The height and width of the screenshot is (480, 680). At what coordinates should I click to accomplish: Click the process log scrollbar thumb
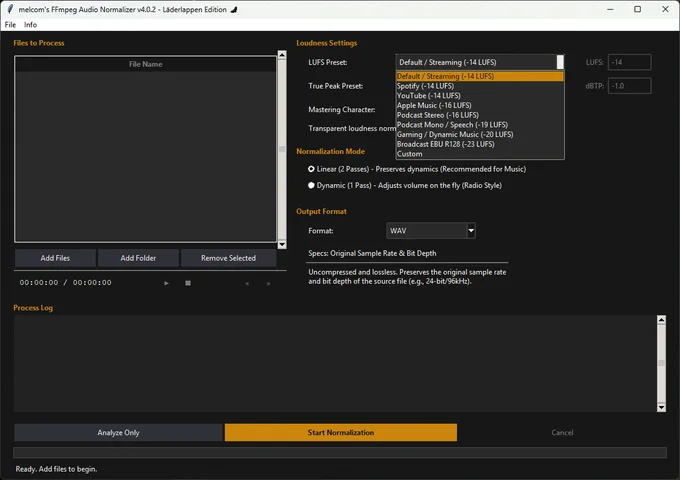tap(661, 363)
